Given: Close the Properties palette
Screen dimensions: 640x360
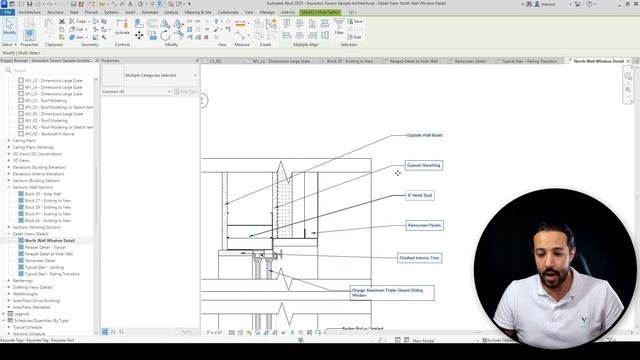Looking at the screenshot, I should coord(197,60).
